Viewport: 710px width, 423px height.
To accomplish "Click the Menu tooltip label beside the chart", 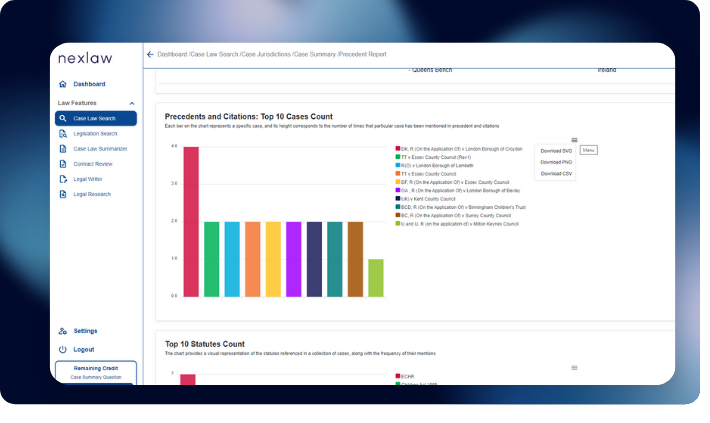I will [589, 150].
